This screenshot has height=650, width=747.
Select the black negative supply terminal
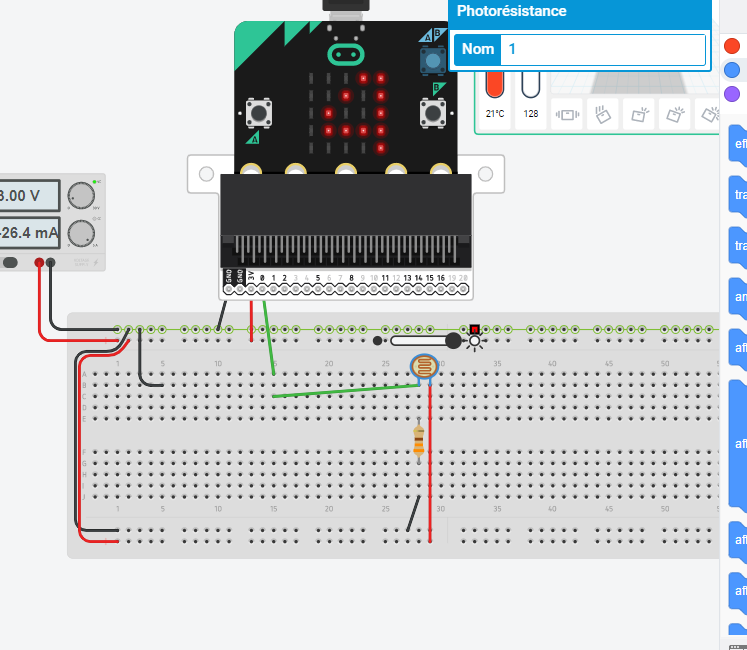[50, 262]
